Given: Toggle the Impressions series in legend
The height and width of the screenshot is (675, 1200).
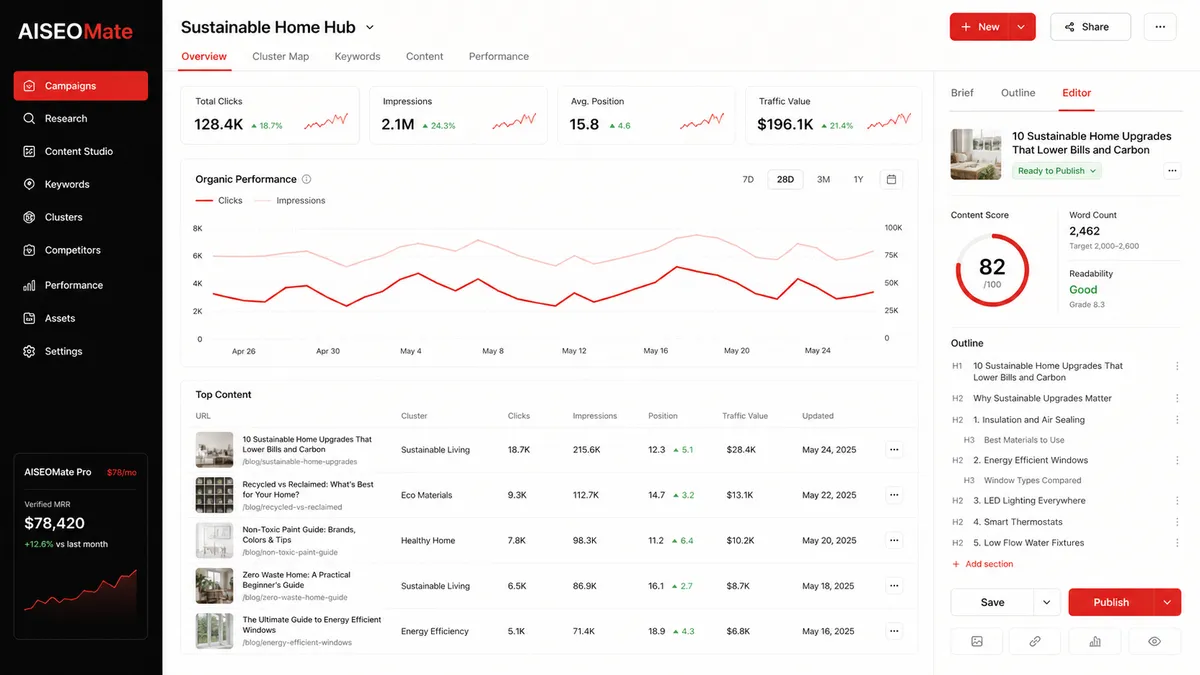Looking at the screenshot, I should 289,200.
